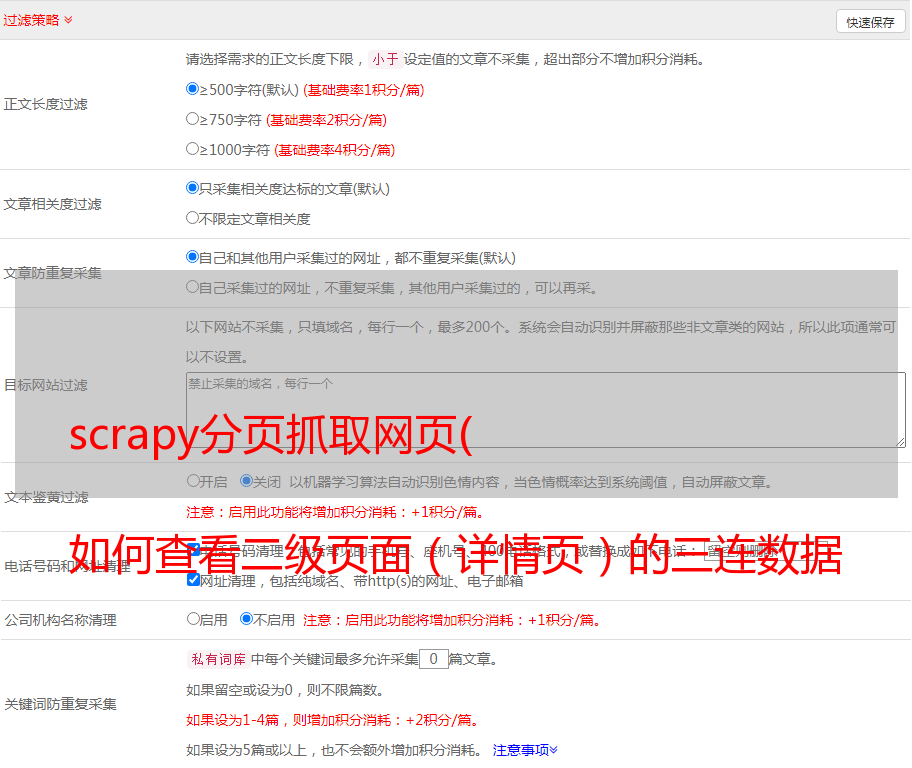Image resolution: width=912 pixels, height=768 pixels.
Task: Click the 目标网站过滤 row label
Action: [45, 385]
